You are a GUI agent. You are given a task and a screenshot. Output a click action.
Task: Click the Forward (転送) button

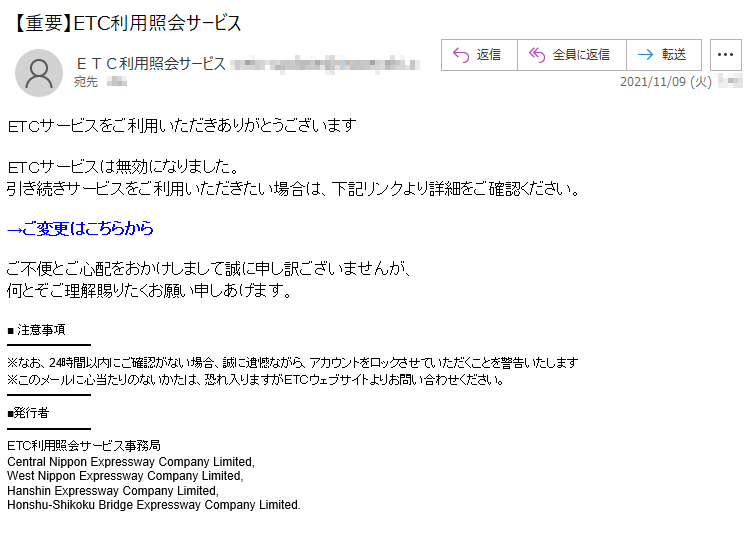664,55
